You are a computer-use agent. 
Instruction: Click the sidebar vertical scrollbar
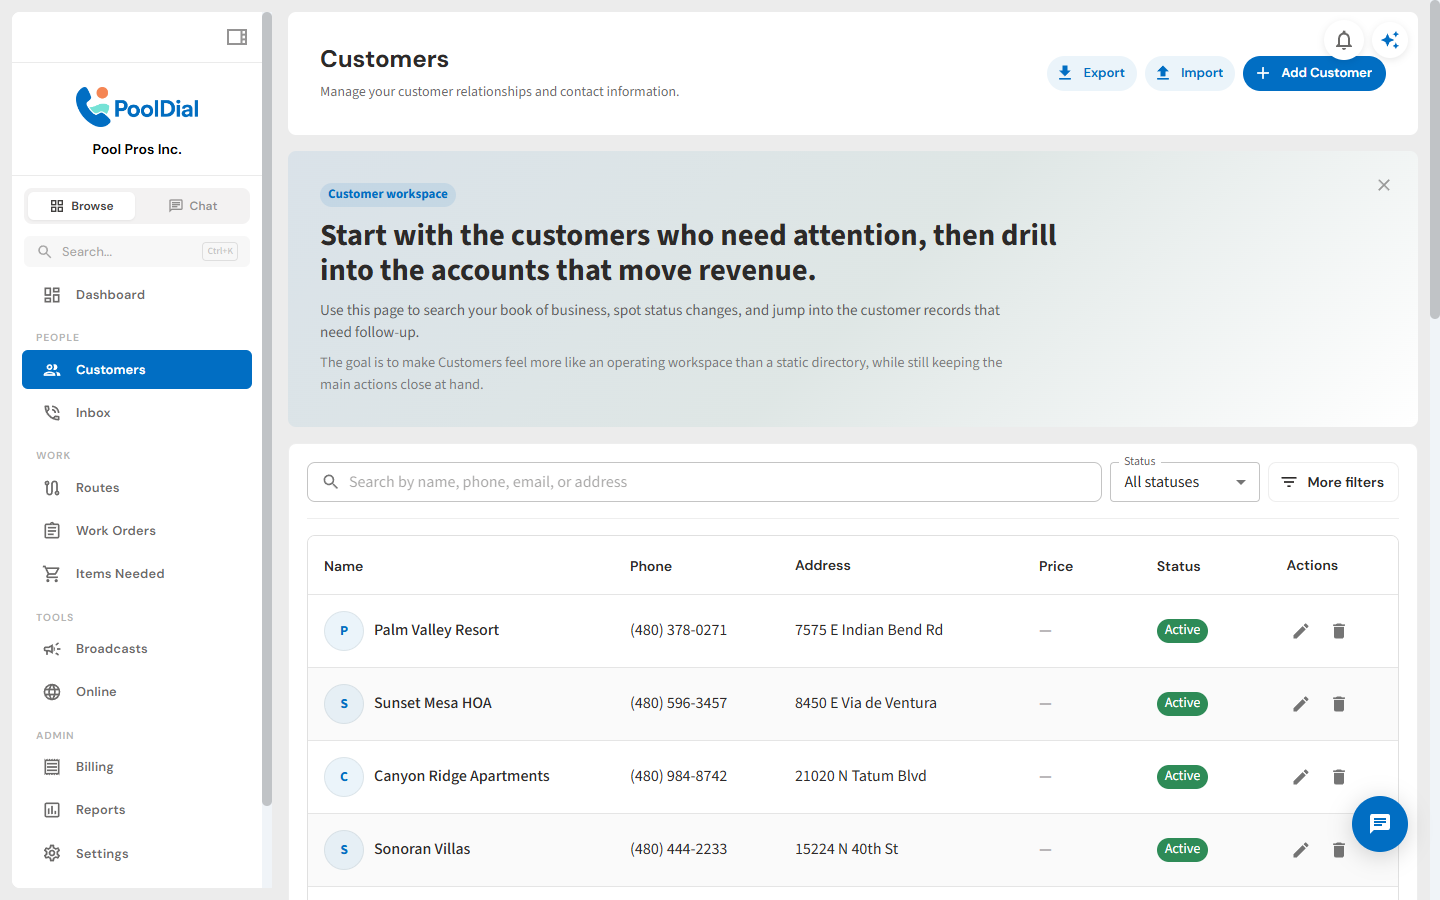pyautogui.click(x=267, y=408)
